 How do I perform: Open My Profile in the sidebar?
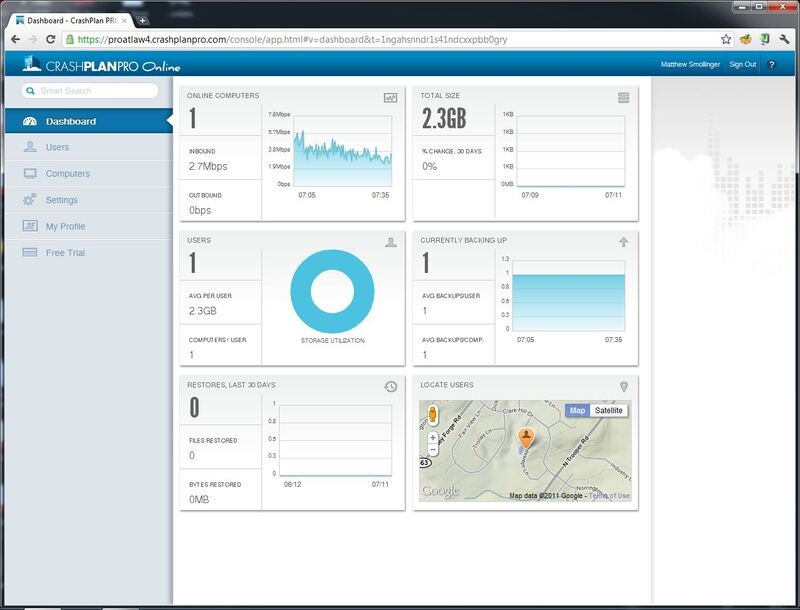point(65,226)
